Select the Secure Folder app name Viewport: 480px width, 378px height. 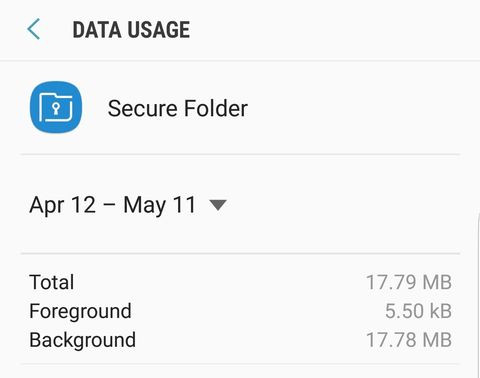178,108
